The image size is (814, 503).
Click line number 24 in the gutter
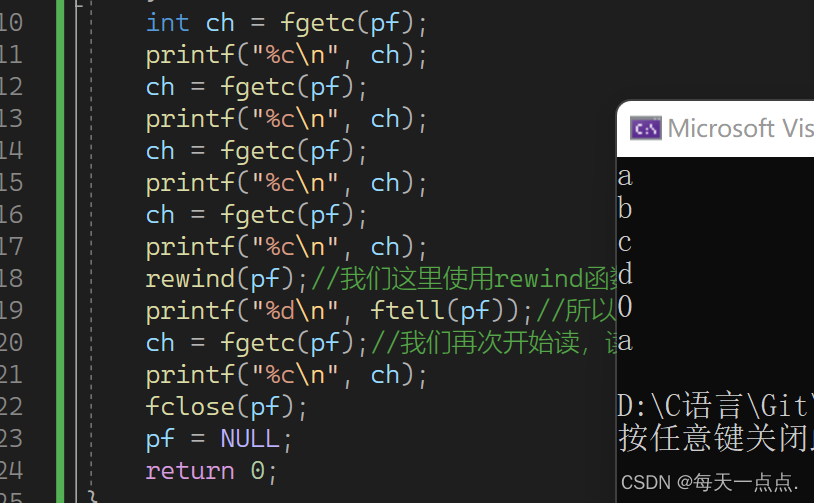[x=11, y=470]
